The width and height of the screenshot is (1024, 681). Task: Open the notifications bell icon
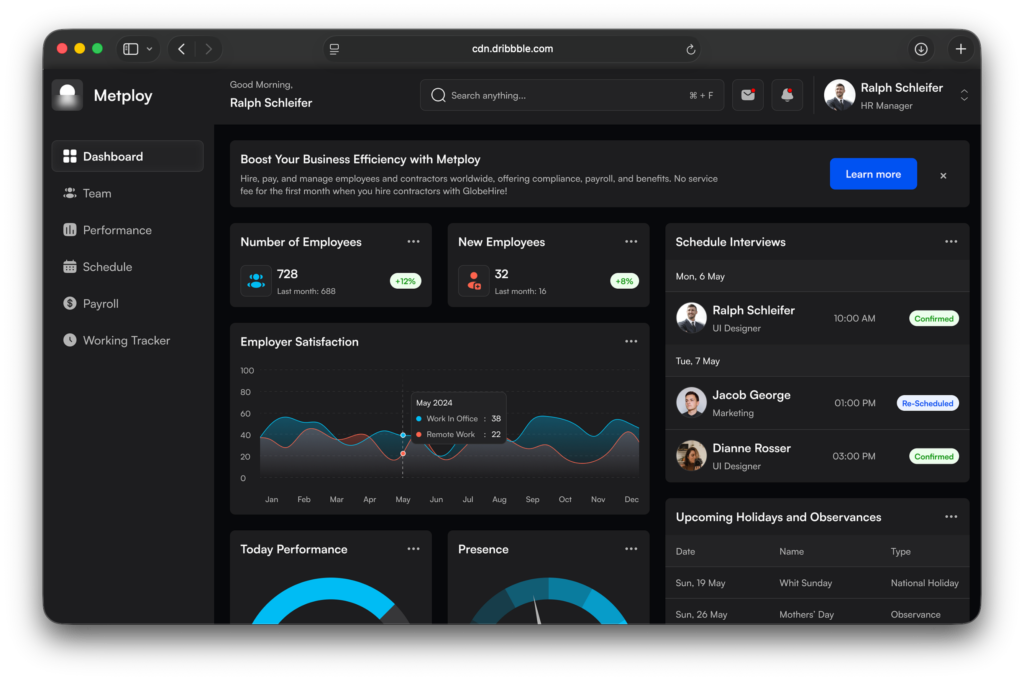(787, 95)
